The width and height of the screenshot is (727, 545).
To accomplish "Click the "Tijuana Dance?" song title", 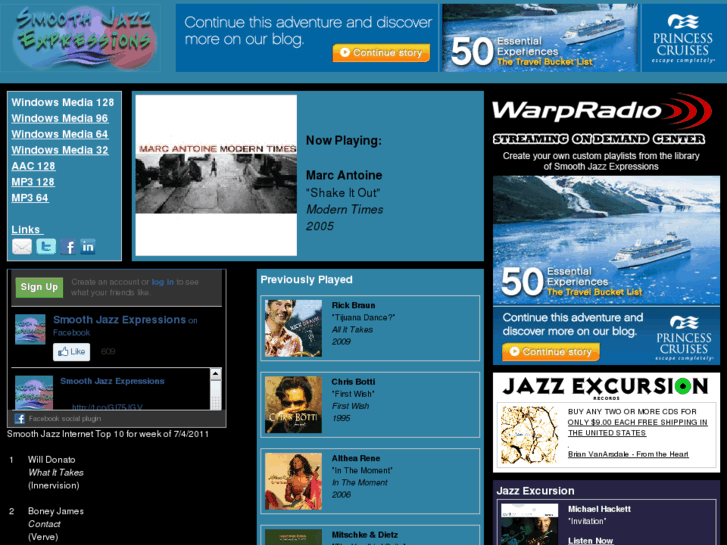I will point(364,318).
